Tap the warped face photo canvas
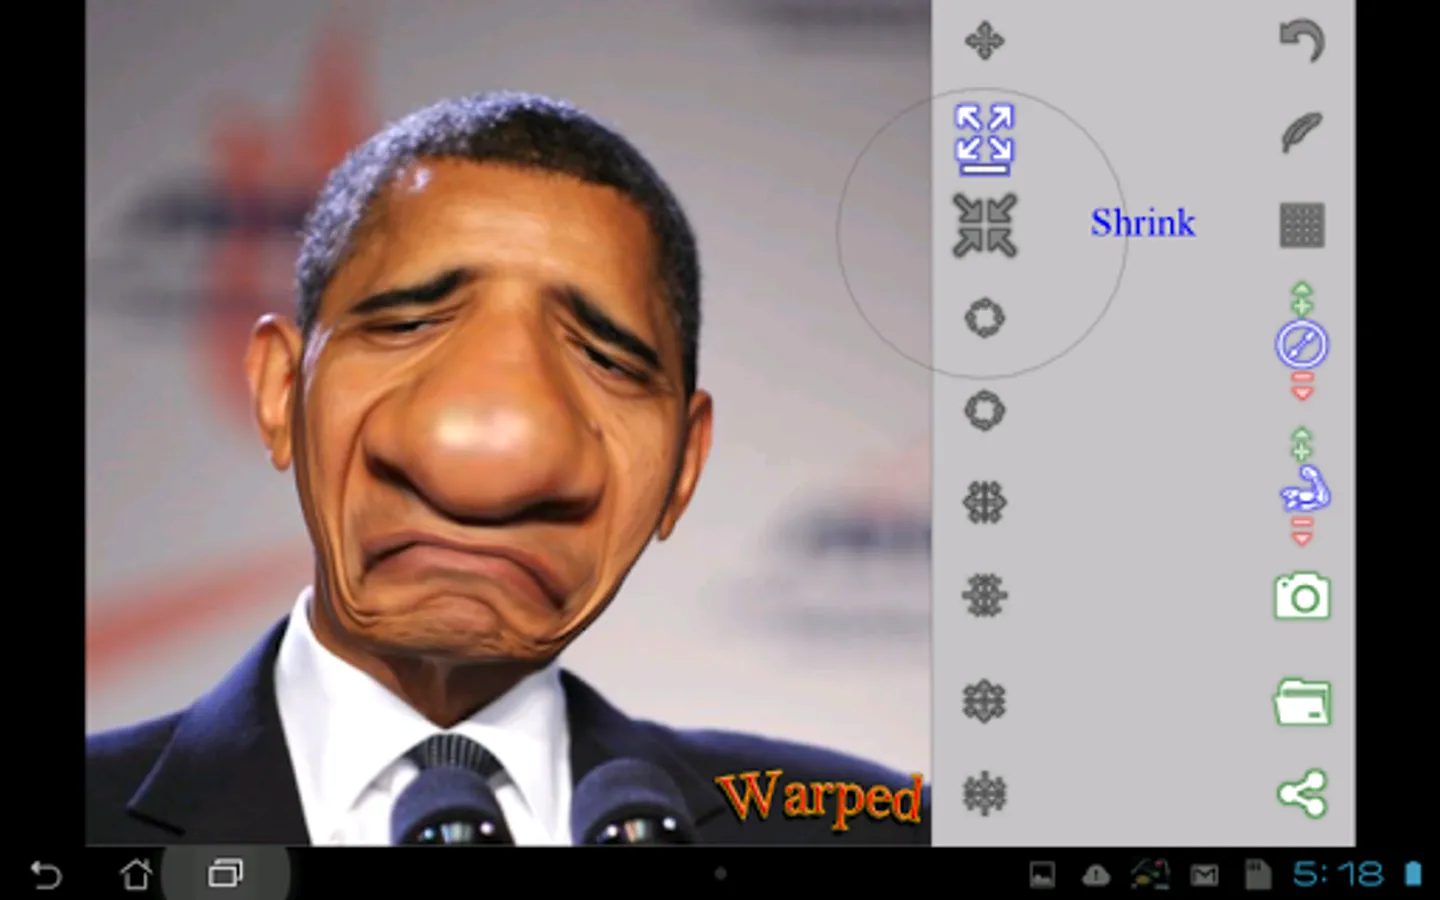 508,423
